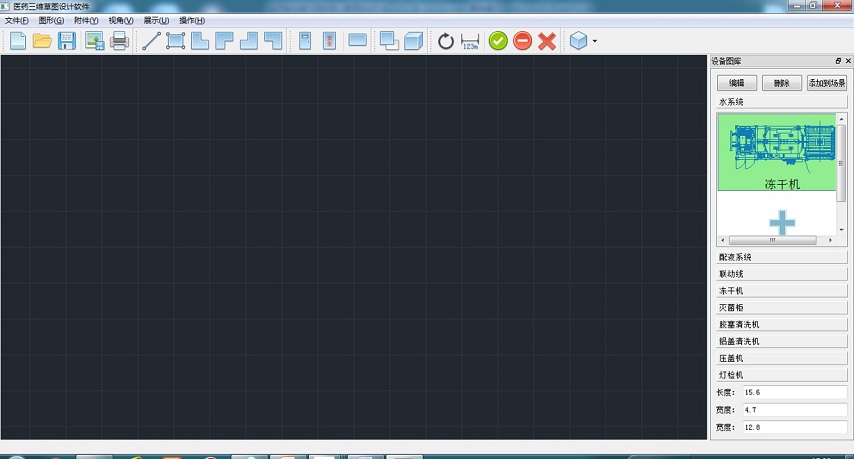Save using the floppy disk icon

click(x=67, y=41)
